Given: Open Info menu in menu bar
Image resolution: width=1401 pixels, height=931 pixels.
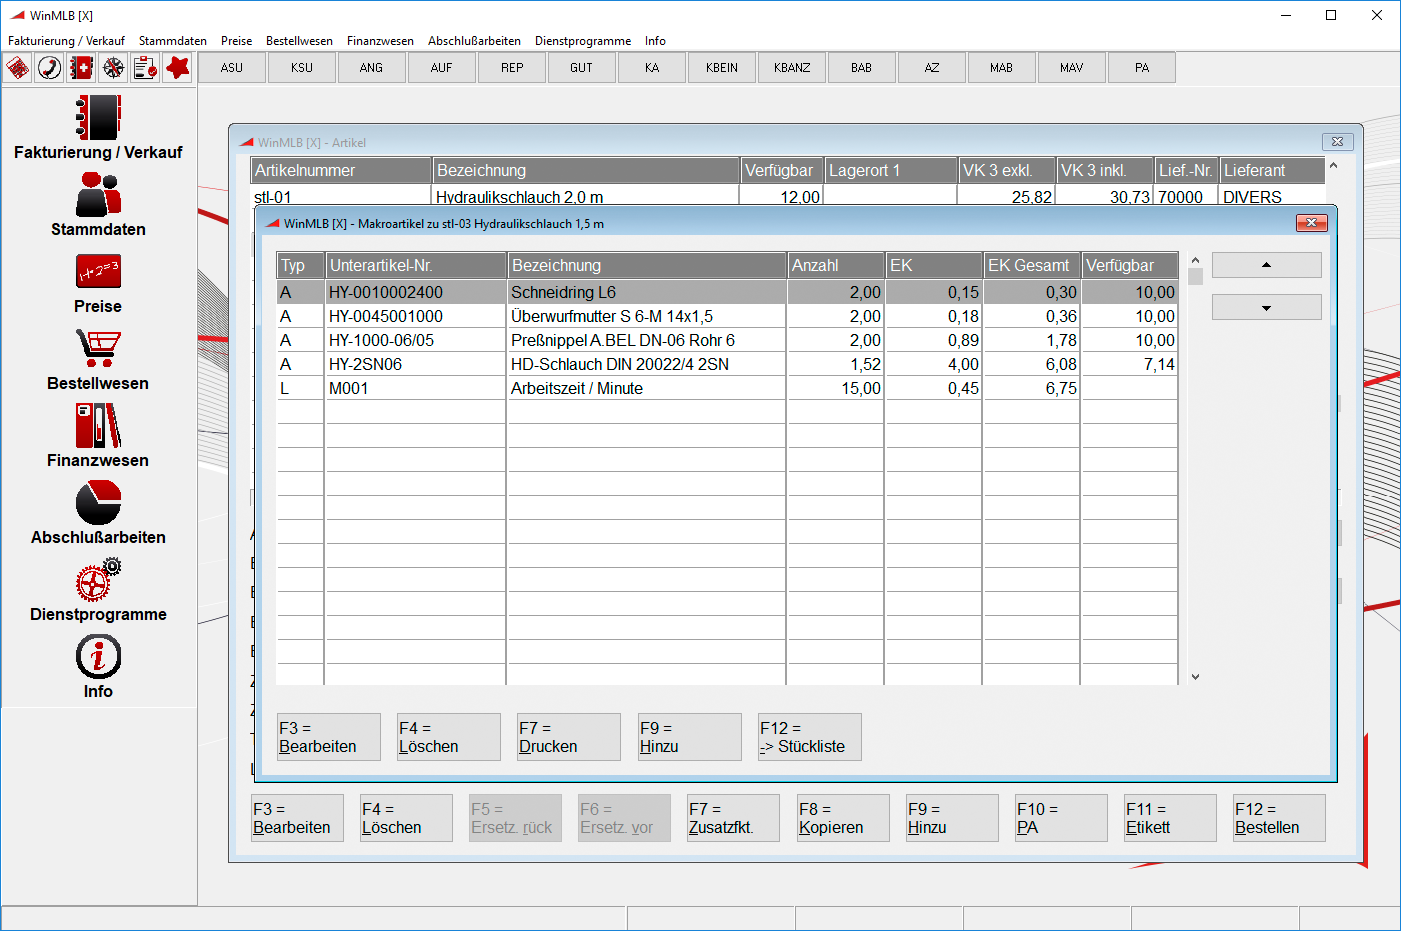Looking at the screenshot, I should pos(655,41).
